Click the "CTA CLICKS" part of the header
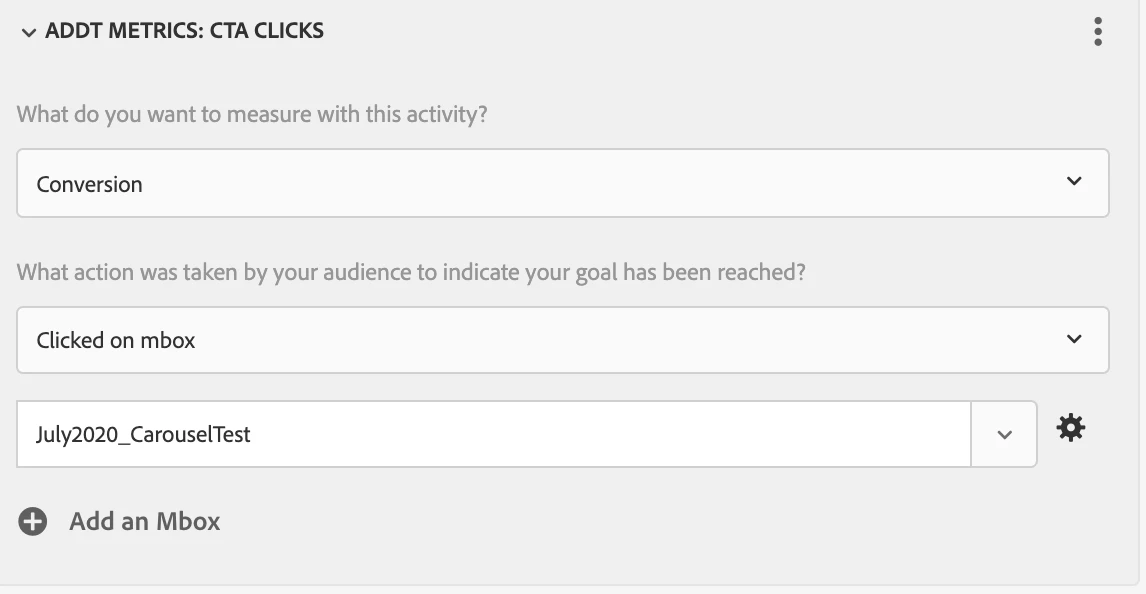 [x=266, y=31]
